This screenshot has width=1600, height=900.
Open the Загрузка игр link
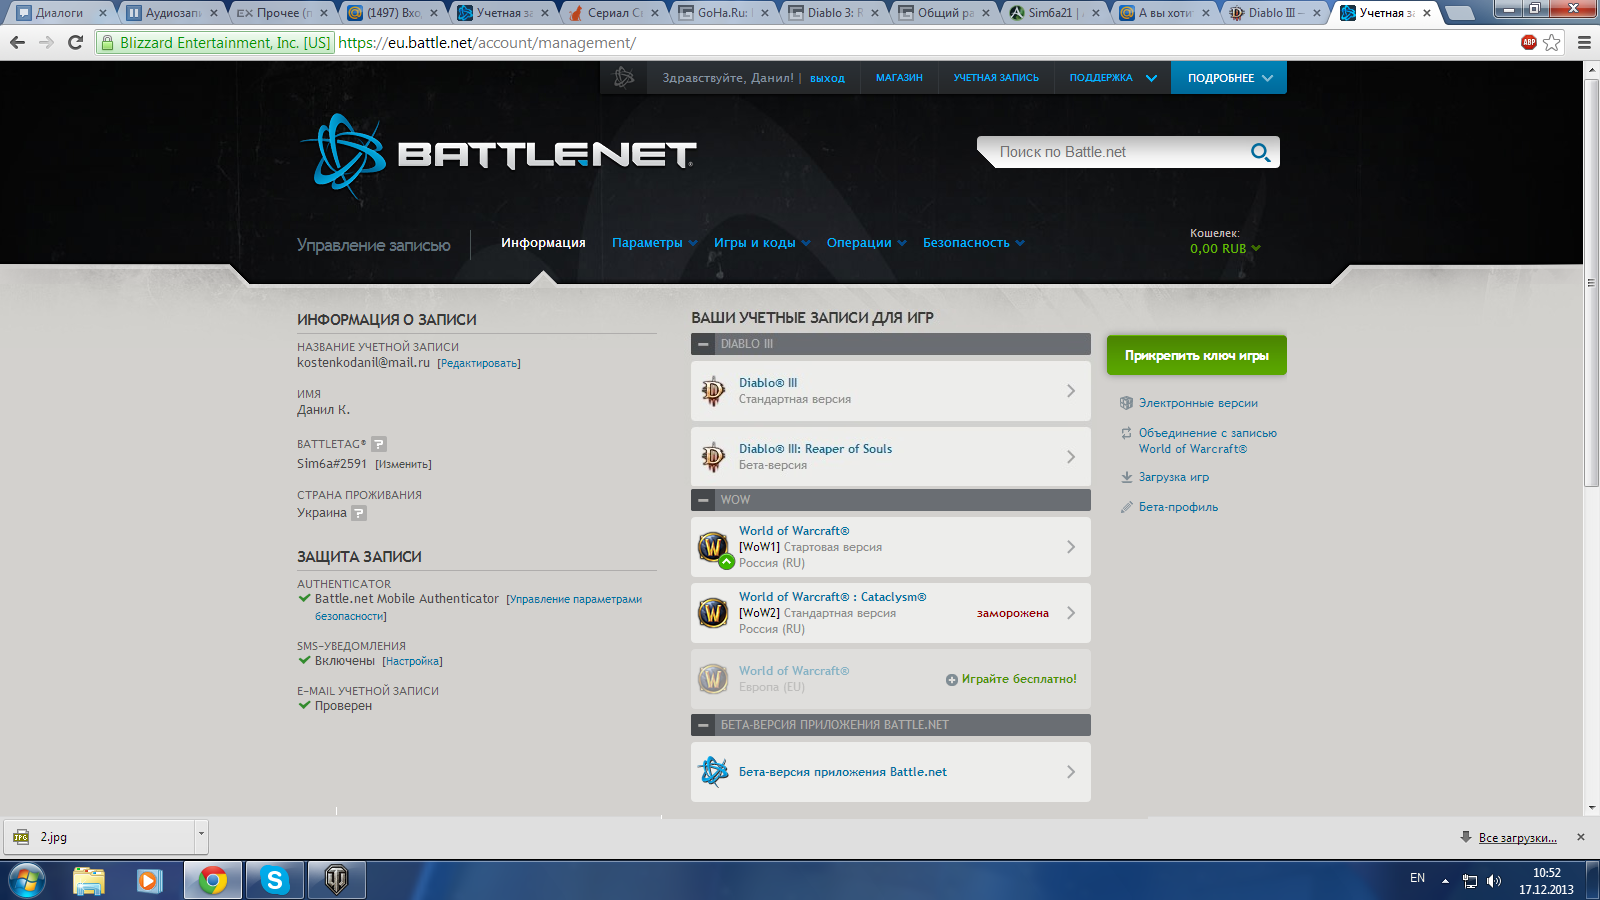click(x=1174, y=477)
